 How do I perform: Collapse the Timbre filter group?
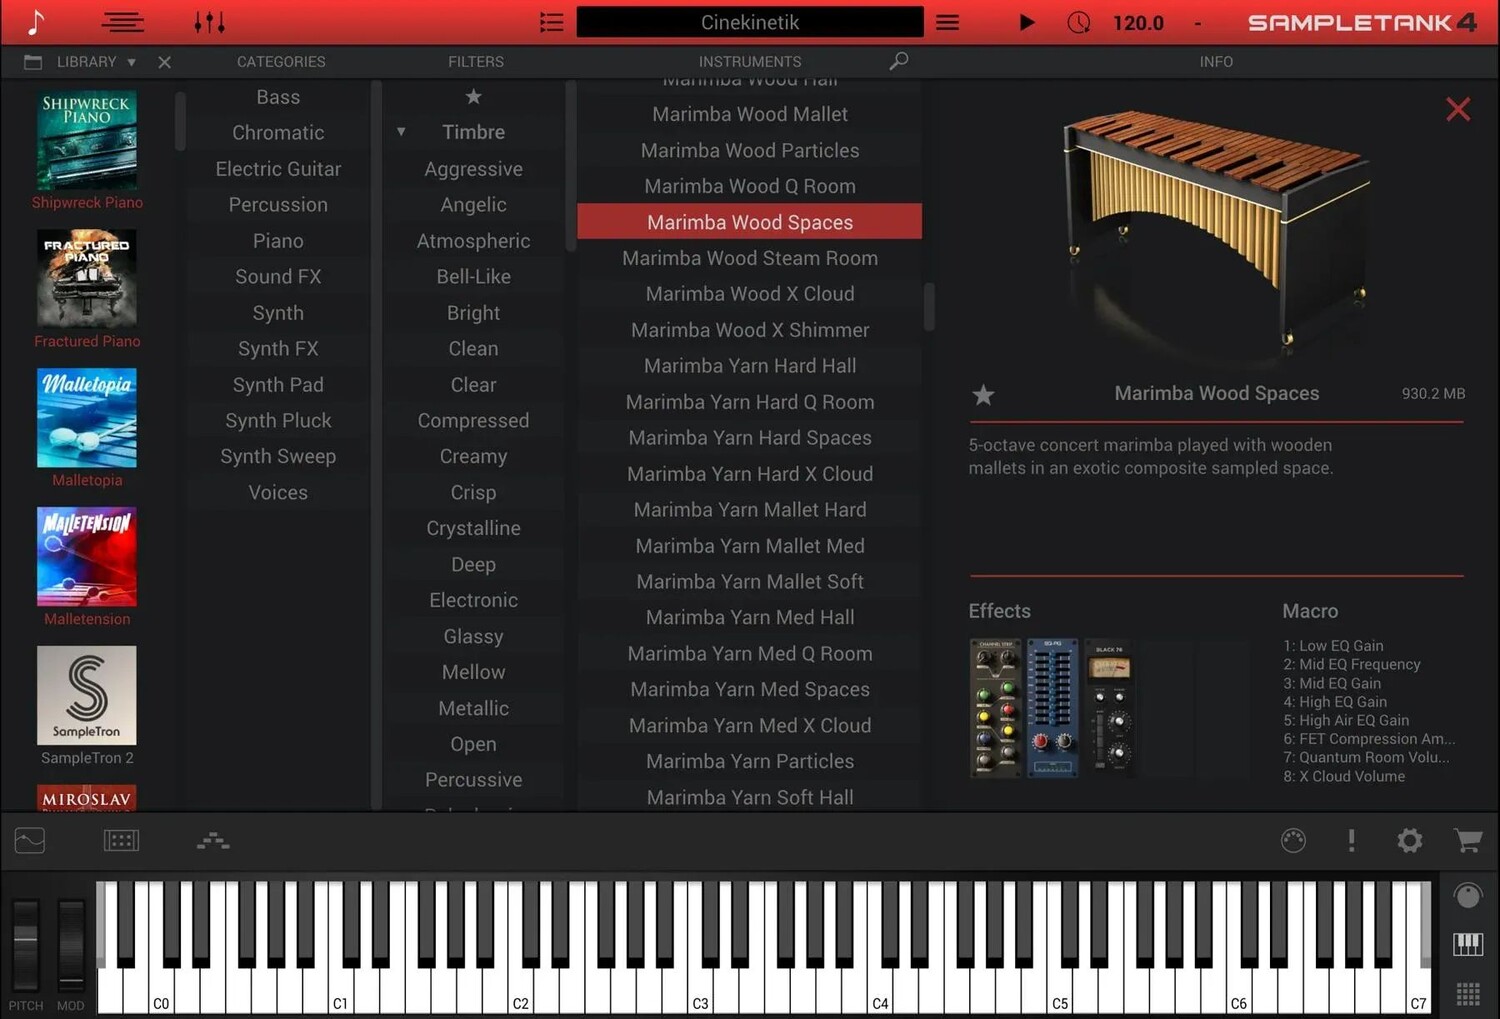tap(401, 132)
